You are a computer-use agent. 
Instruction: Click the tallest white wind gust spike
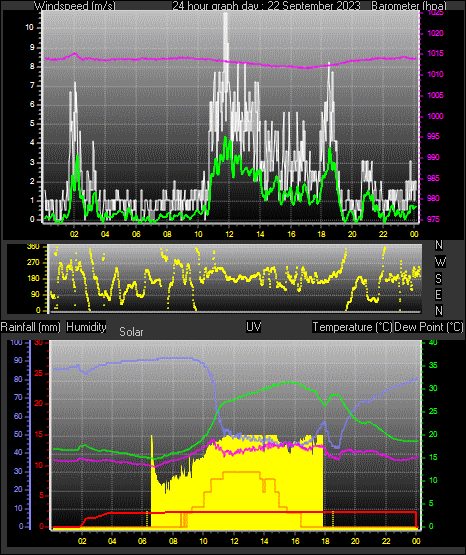point(225,46)
